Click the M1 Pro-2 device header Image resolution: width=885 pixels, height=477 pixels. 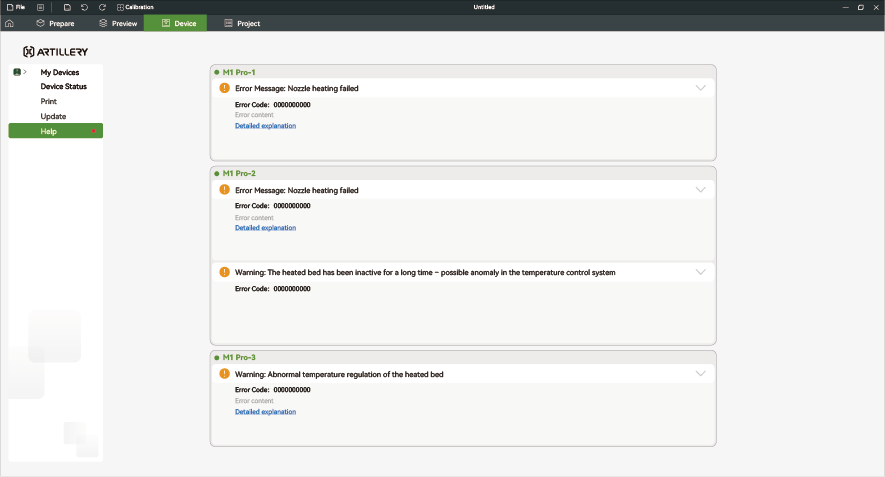(x=463, y=173)
